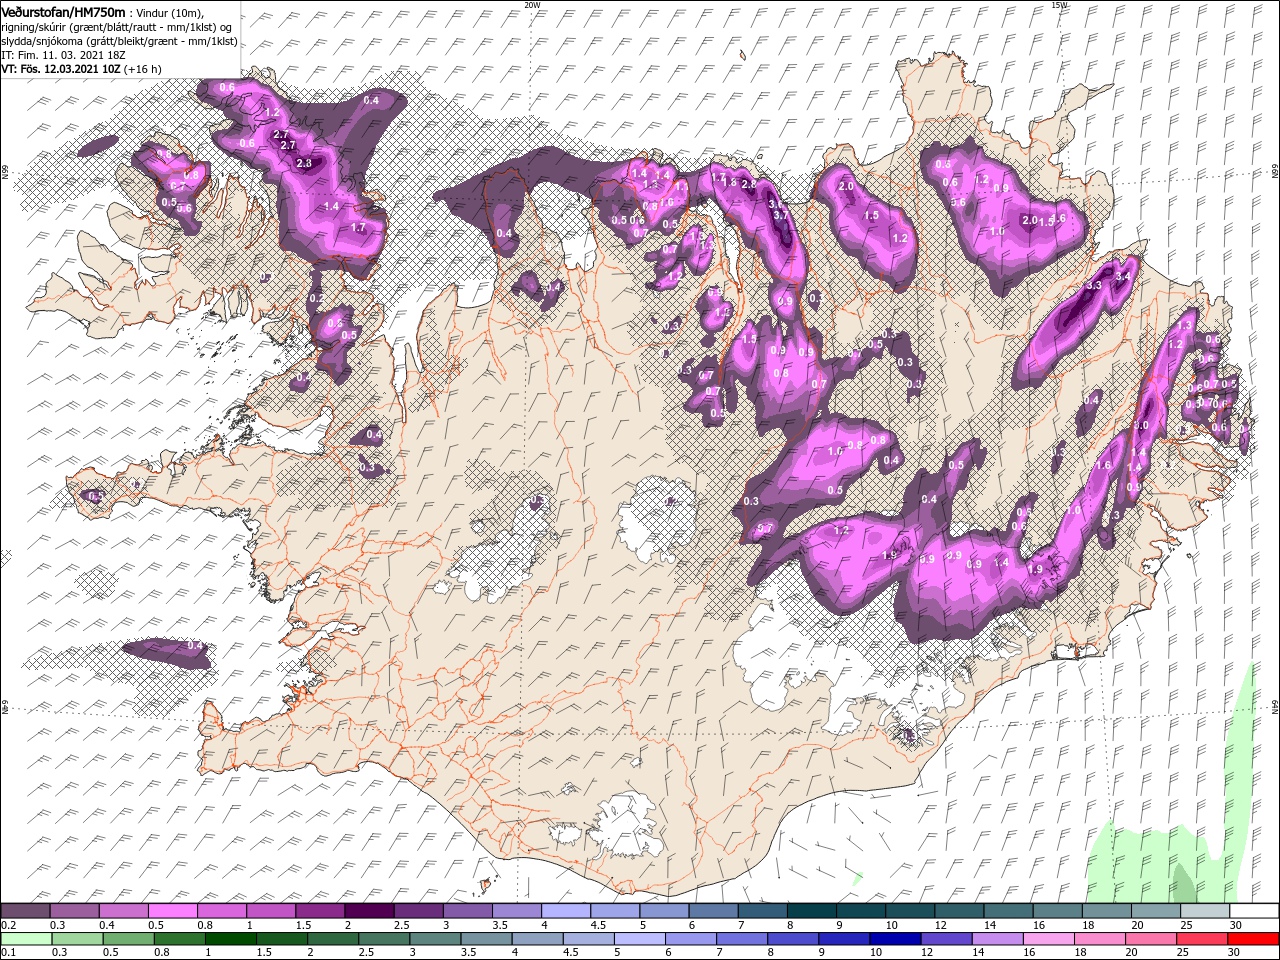Select the light lavender upper swatch between 4 and 4.5
The height and width of the screenshot is (960, 1280).
[565, 910]
